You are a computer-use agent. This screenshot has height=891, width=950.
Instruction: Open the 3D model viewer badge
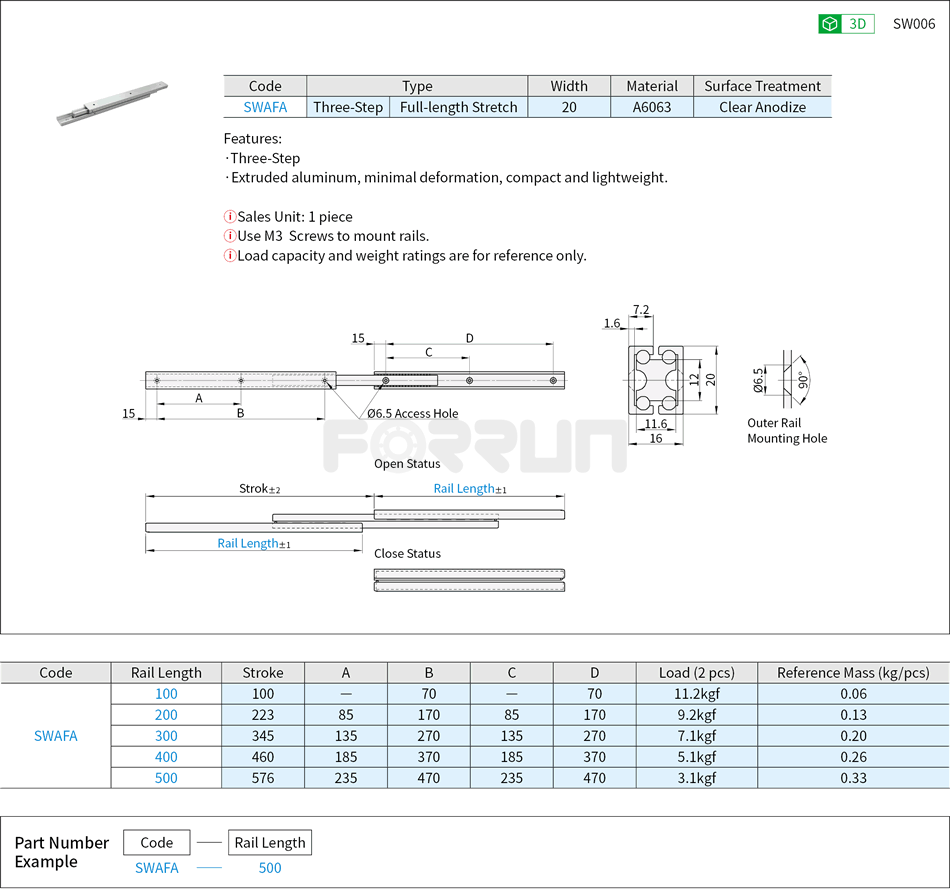point(847,23)
